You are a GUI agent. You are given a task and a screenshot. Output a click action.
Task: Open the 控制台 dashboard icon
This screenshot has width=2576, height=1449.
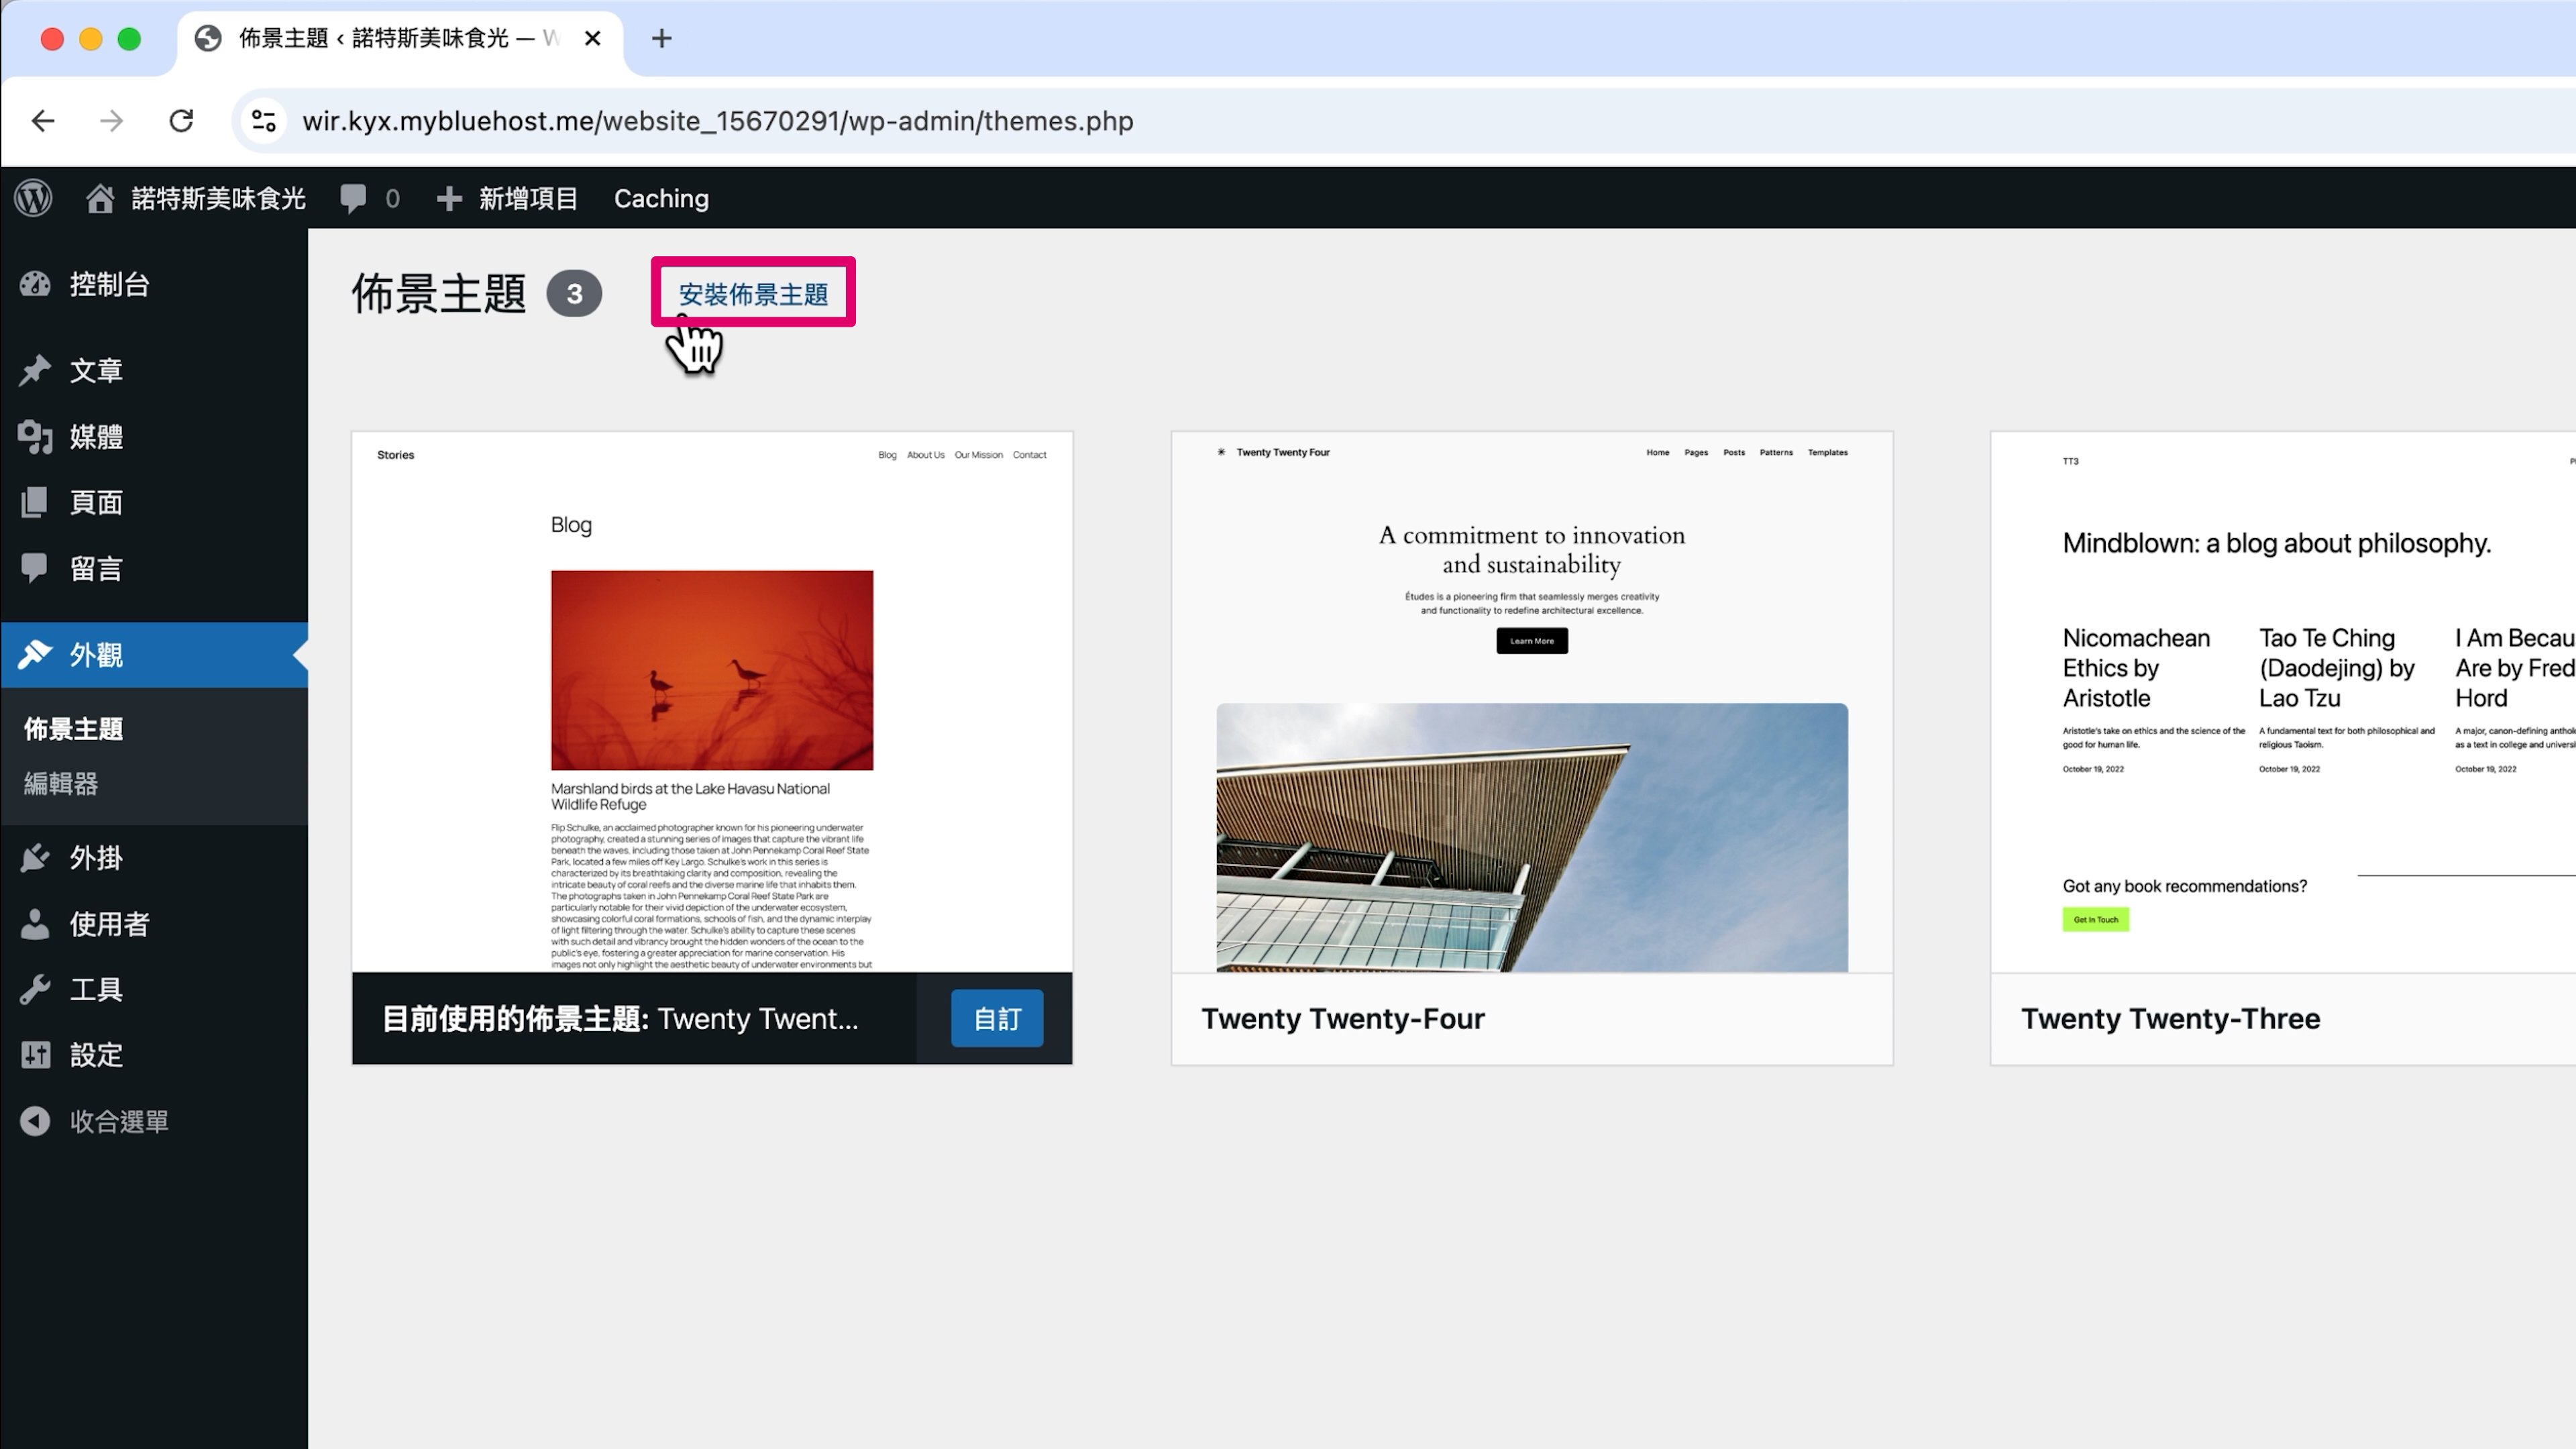click(x=35, y=284)
